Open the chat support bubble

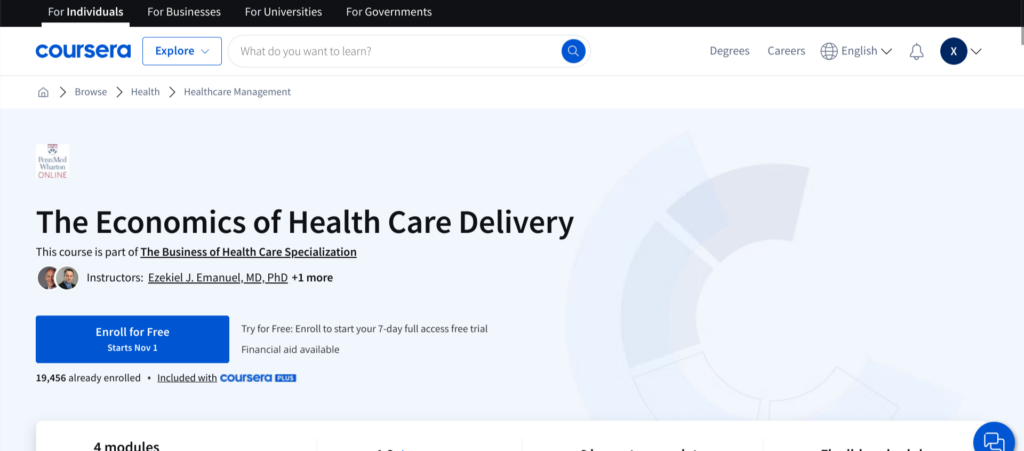click(993, 439)
